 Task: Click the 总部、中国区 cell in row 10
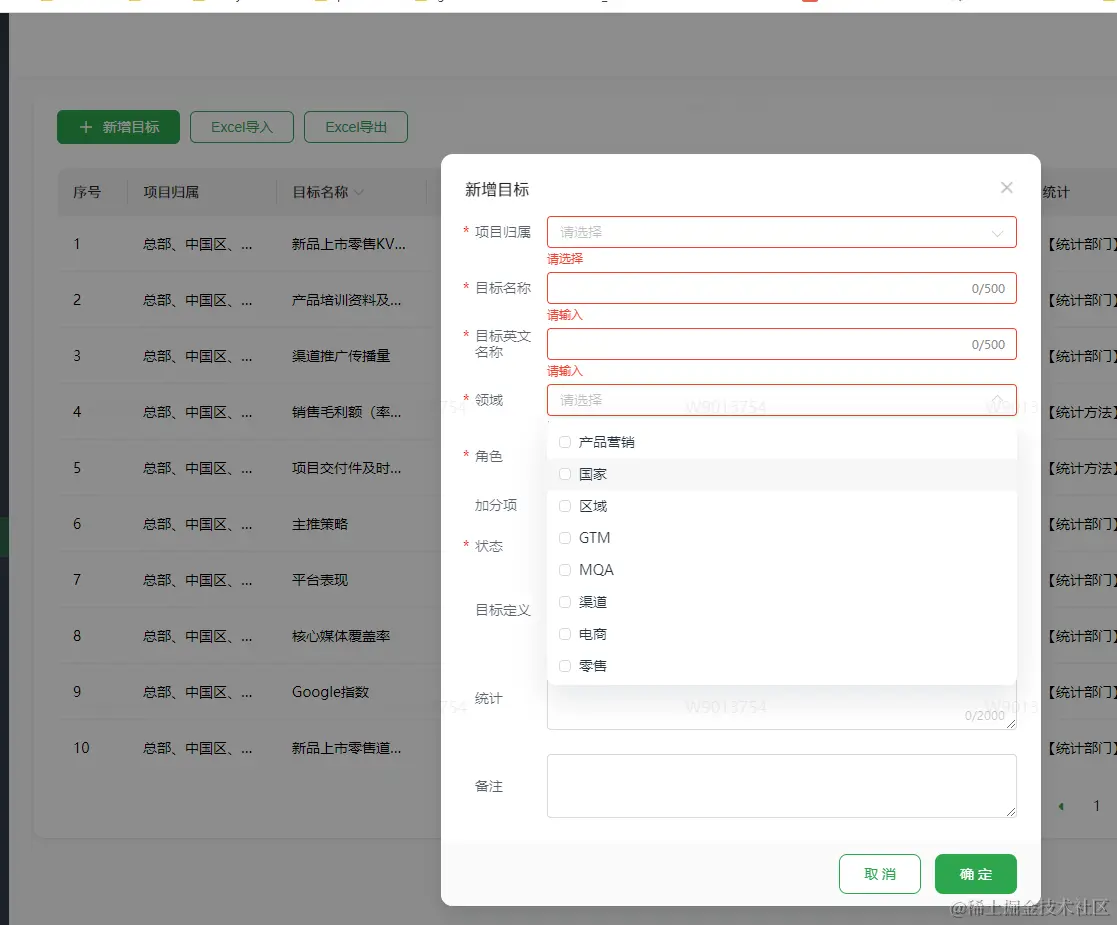pos(197,748)
